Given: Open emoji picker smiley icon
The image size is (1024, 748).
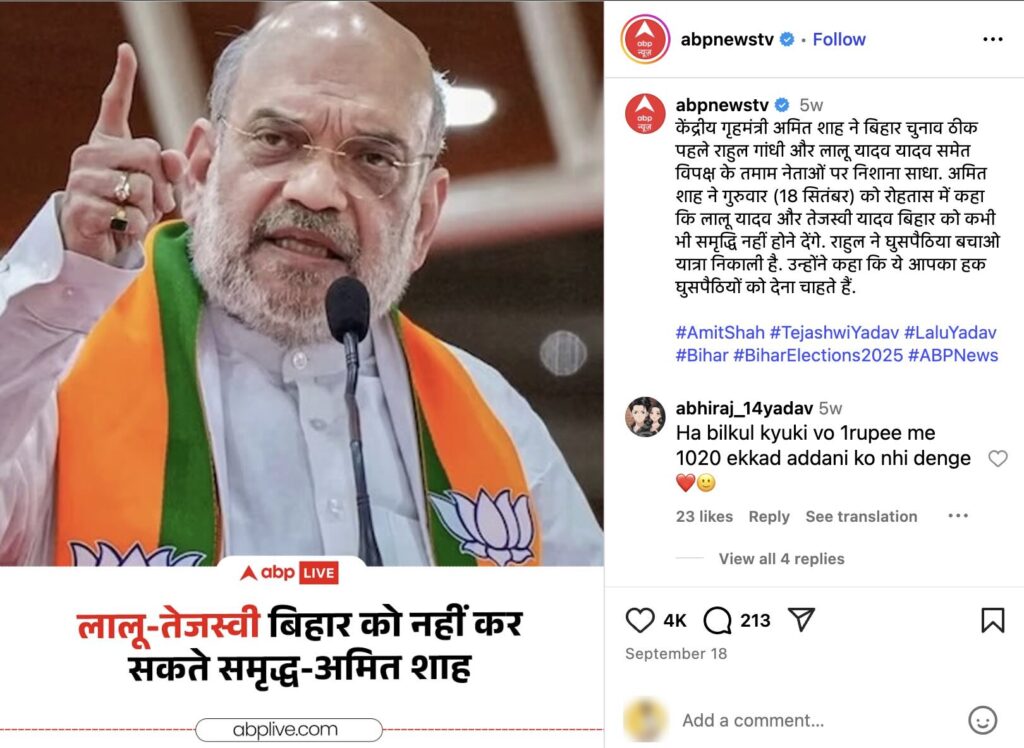Looking at the screenshot, I should pos(982,720).
